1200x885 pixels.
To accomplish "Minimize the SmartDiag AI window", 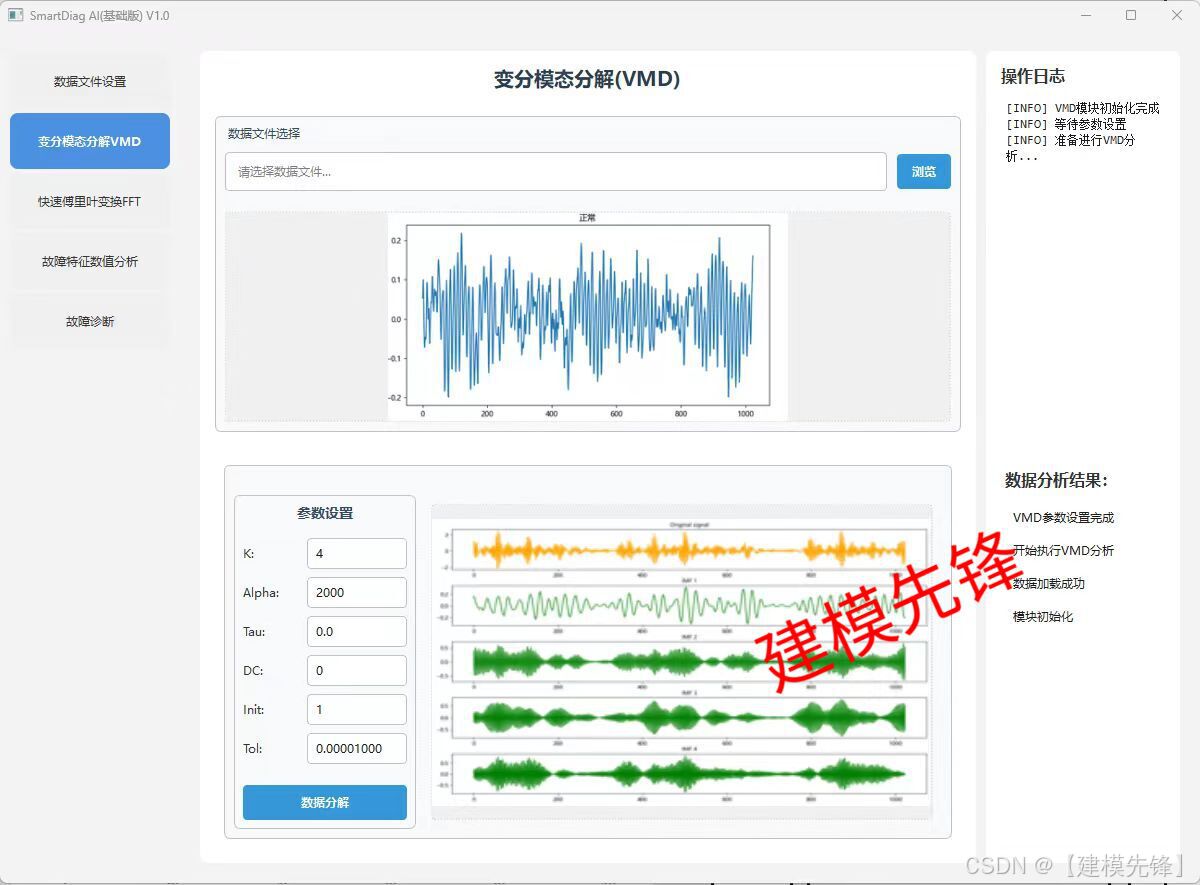I will point(1085,15).
